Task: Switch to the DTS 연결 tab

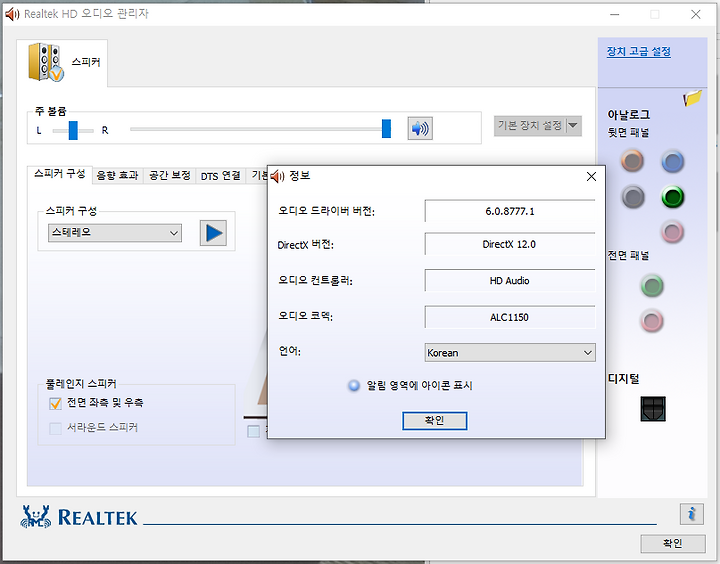Action: pos(220,176)
